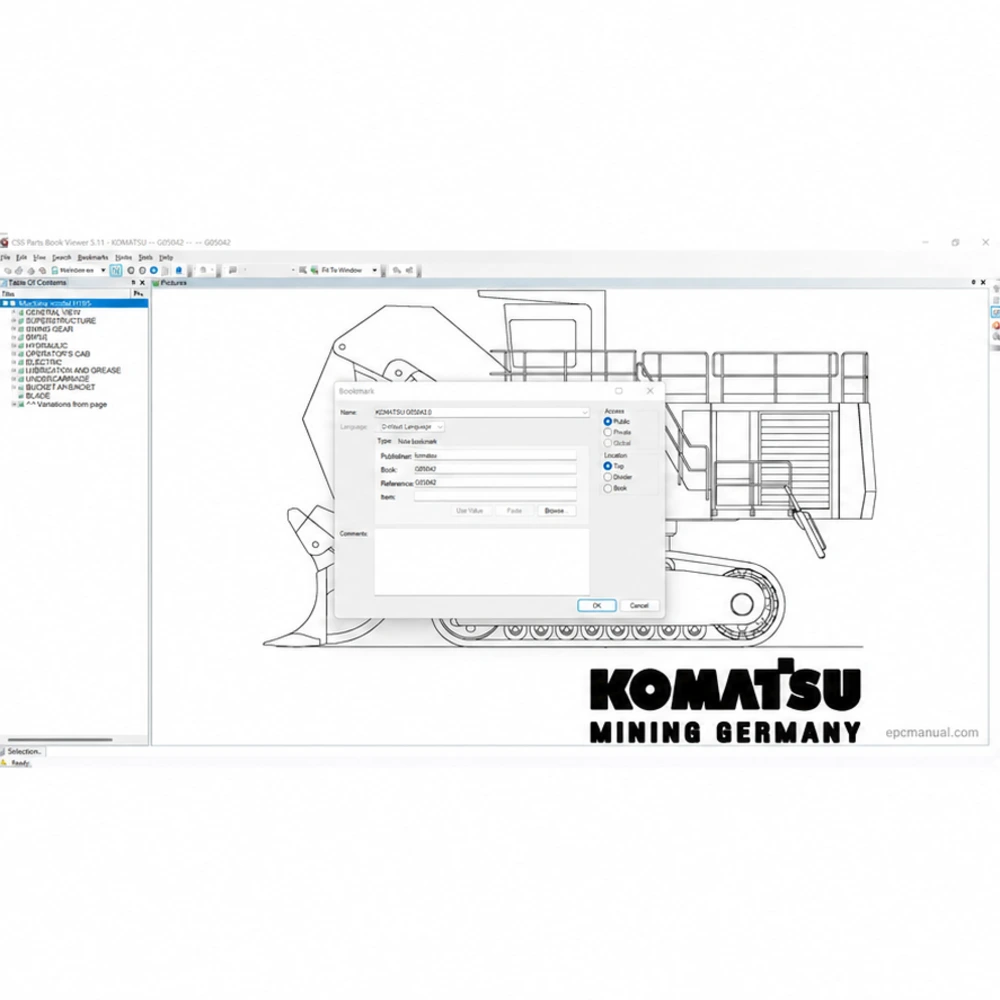Open the bookmark Name combo box dropdown
Screen dimensions: 1000x1000
(x=584, y=413)
